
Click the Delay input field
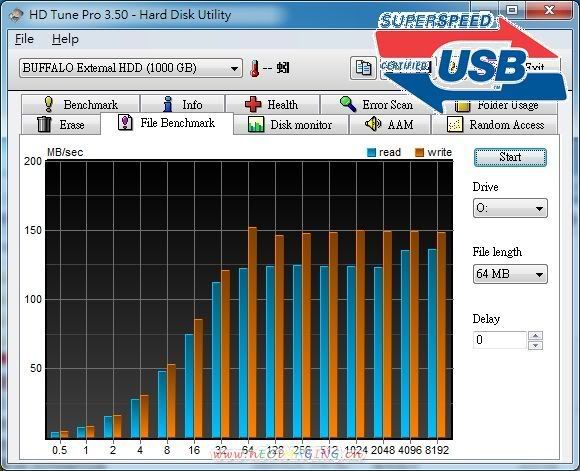[500, 340]
